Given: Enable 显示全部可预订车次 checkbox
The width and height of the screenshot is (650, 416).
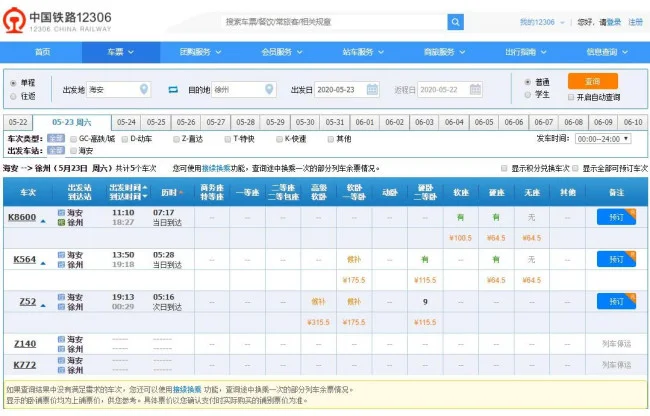Looking at the screenshot, I should (x=575, y=168).
